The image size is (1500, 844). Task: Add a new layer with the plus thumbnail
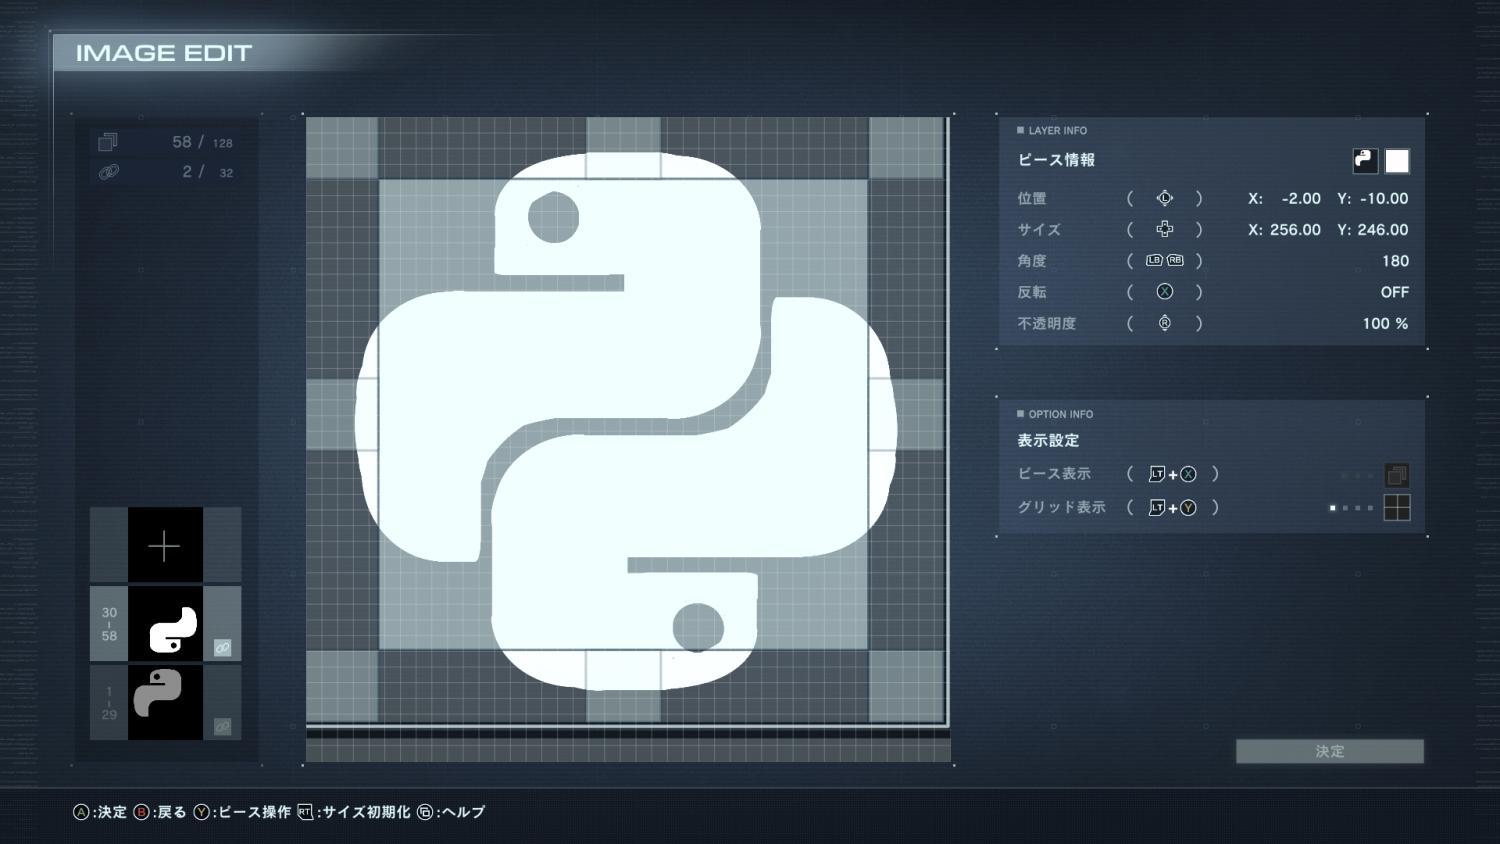(165, 545)
